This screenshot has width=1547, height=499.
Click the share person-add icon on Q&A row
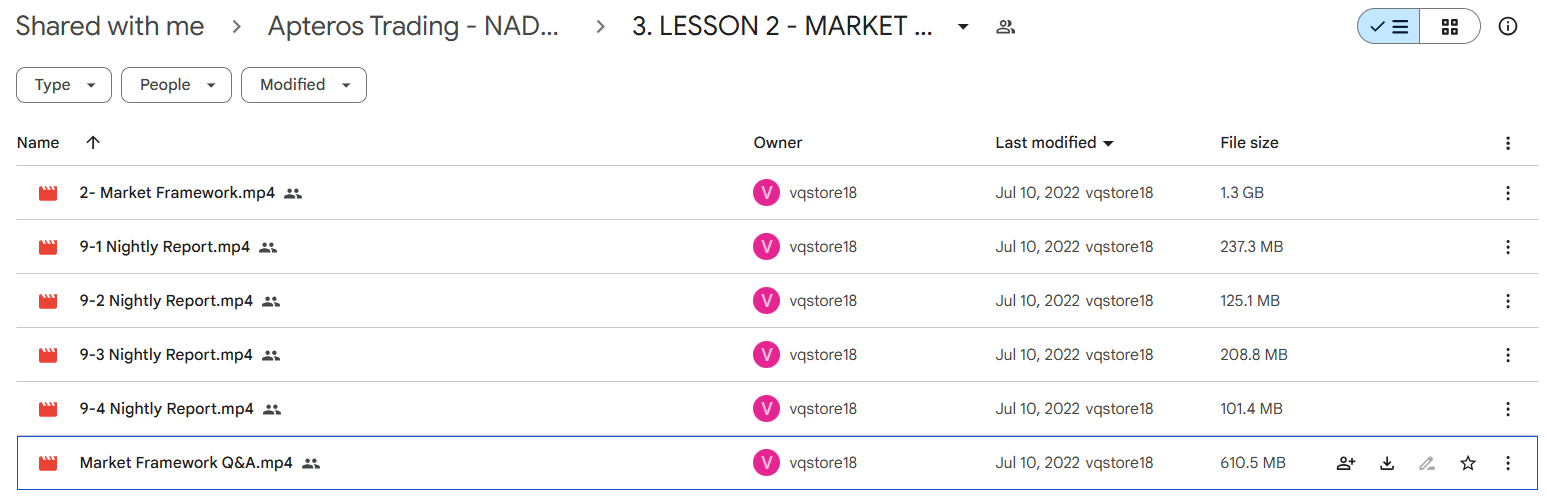pyautogui.click(x=1346, y=463)
